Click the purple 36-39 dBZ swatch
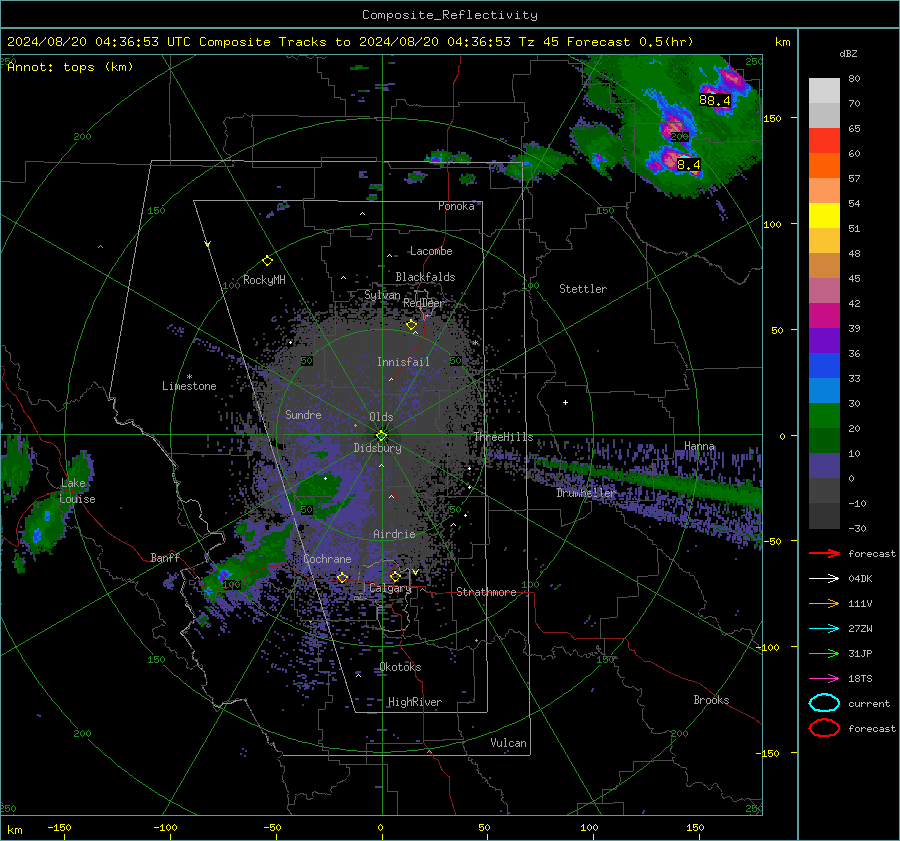The image size is (900, 841). click(824, 341)
